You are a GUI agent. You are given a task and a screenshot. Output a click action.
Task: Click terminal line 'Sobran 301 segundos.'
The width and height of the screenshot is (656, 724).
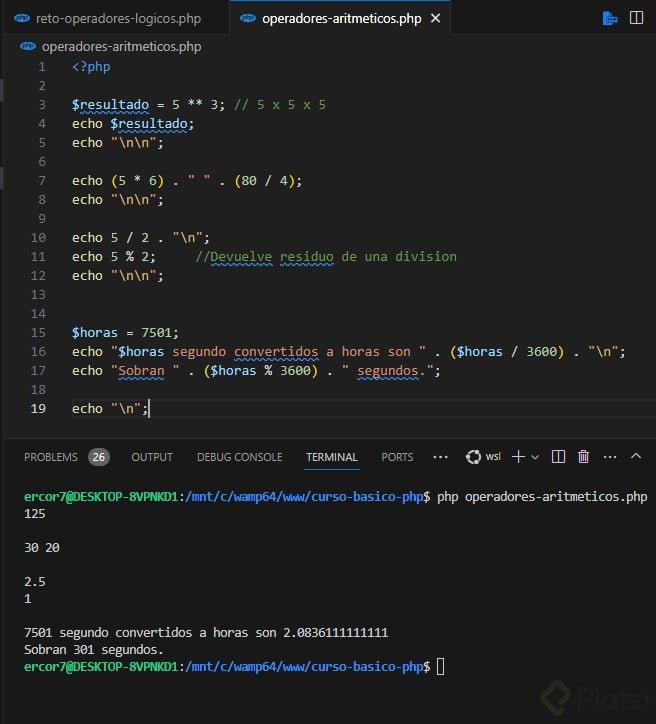click(94, 650)
